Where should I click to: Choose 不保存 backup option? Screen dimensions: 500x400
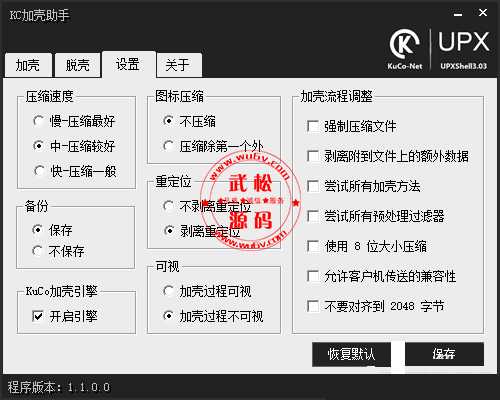point(58,251)
